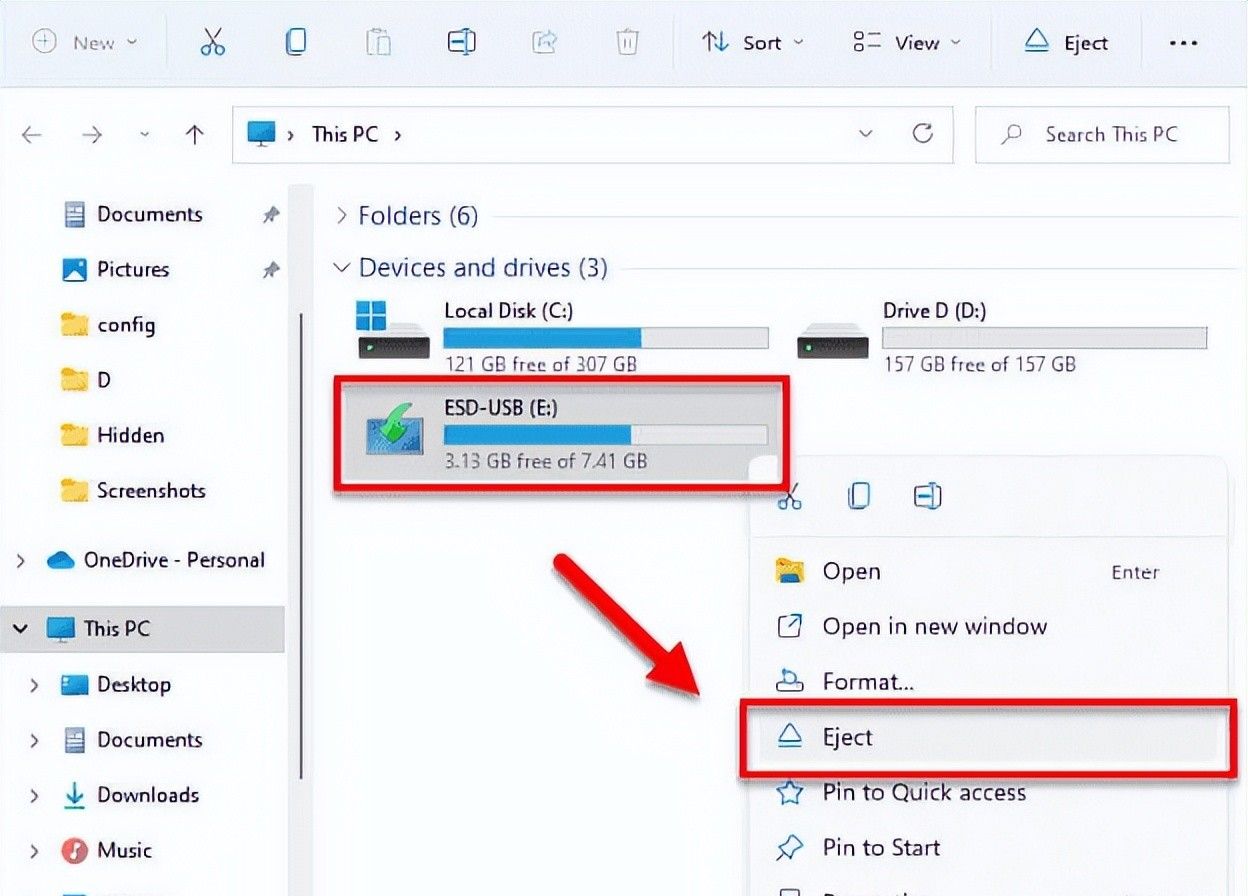Choose Pin to Quick access
The height and width of the screenshot is (896, 1248).
coord(986,793)
